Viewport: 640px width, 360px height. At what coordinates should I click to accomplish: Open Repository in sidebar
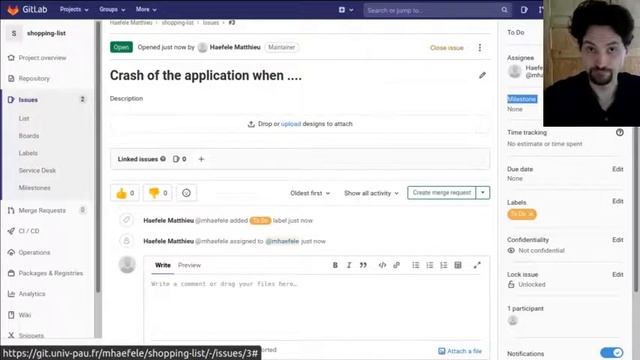click(x=34, y=78)
